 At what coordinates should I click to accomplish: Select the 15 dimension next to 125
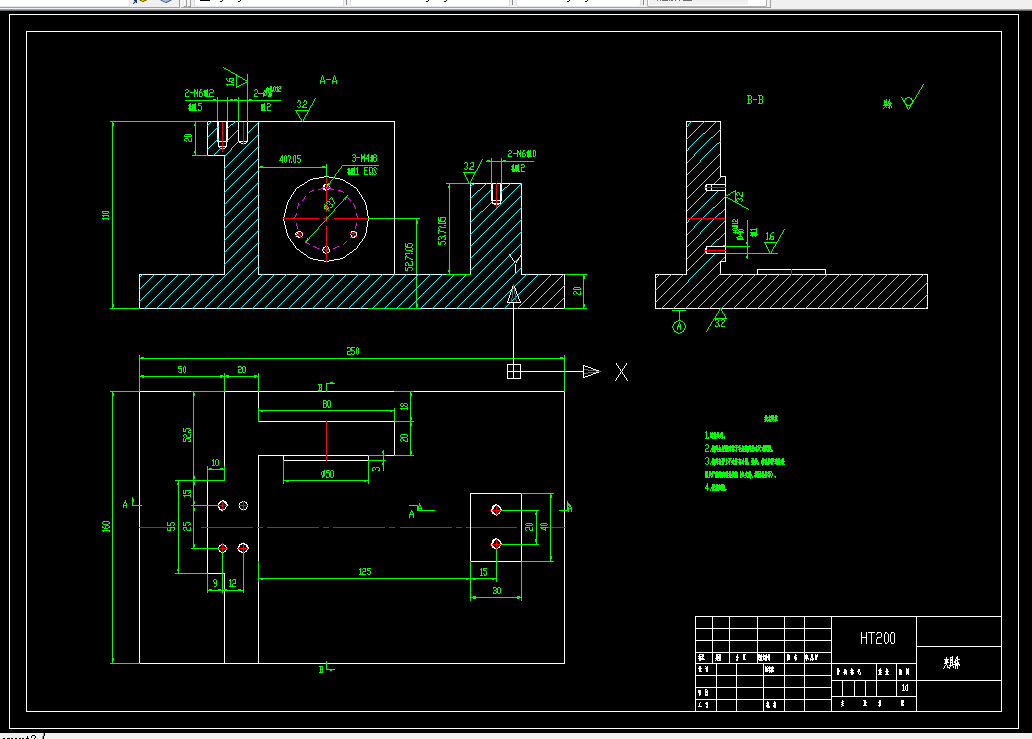point(483,572)
